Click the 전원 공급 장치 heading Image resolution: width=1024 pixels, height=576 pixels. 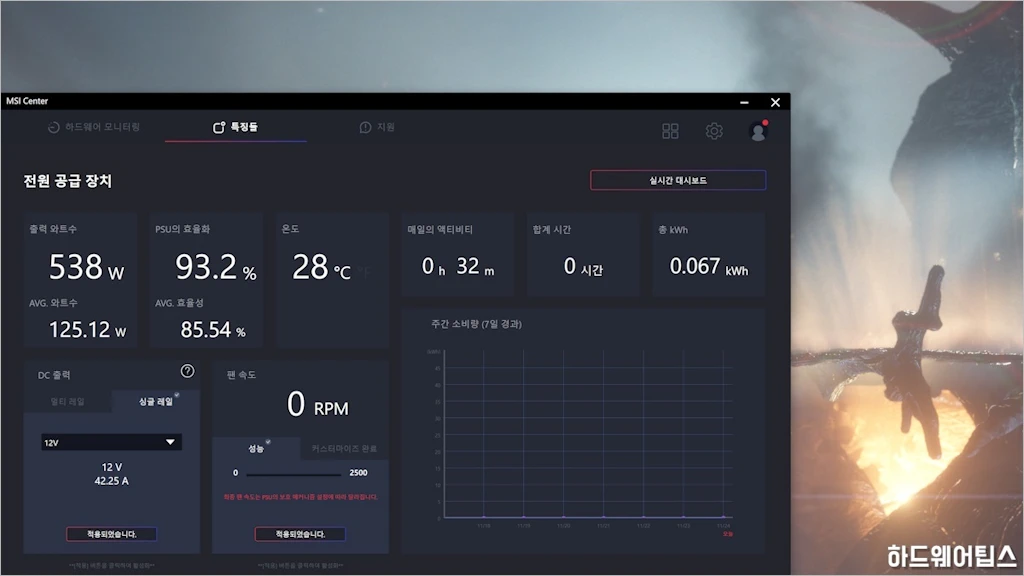coord(68,181)
